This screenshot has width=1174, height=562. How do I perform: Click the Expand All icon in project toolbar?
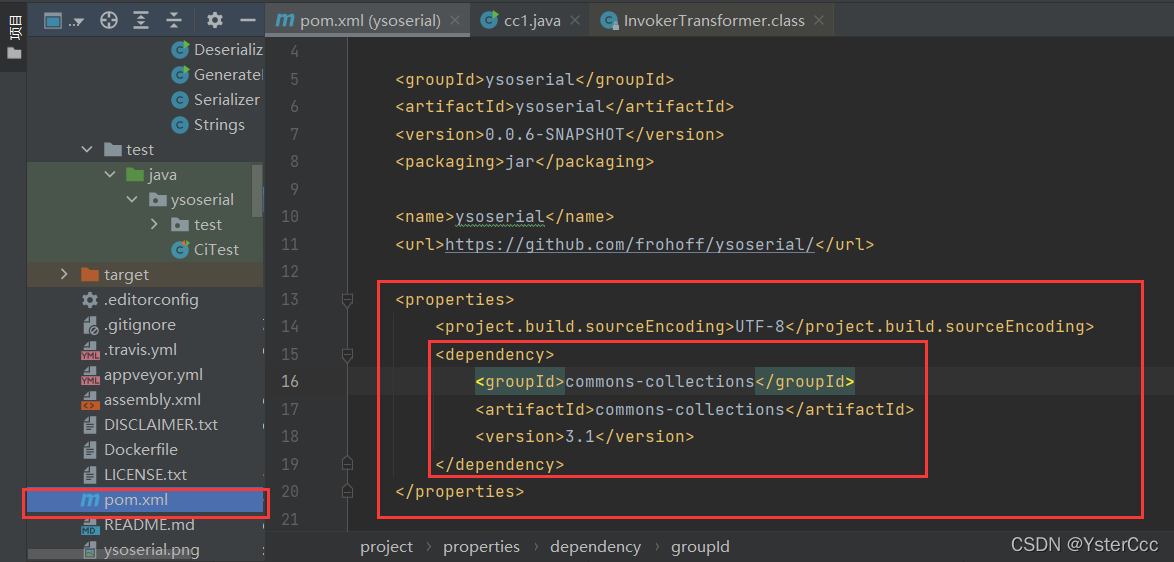142,21
